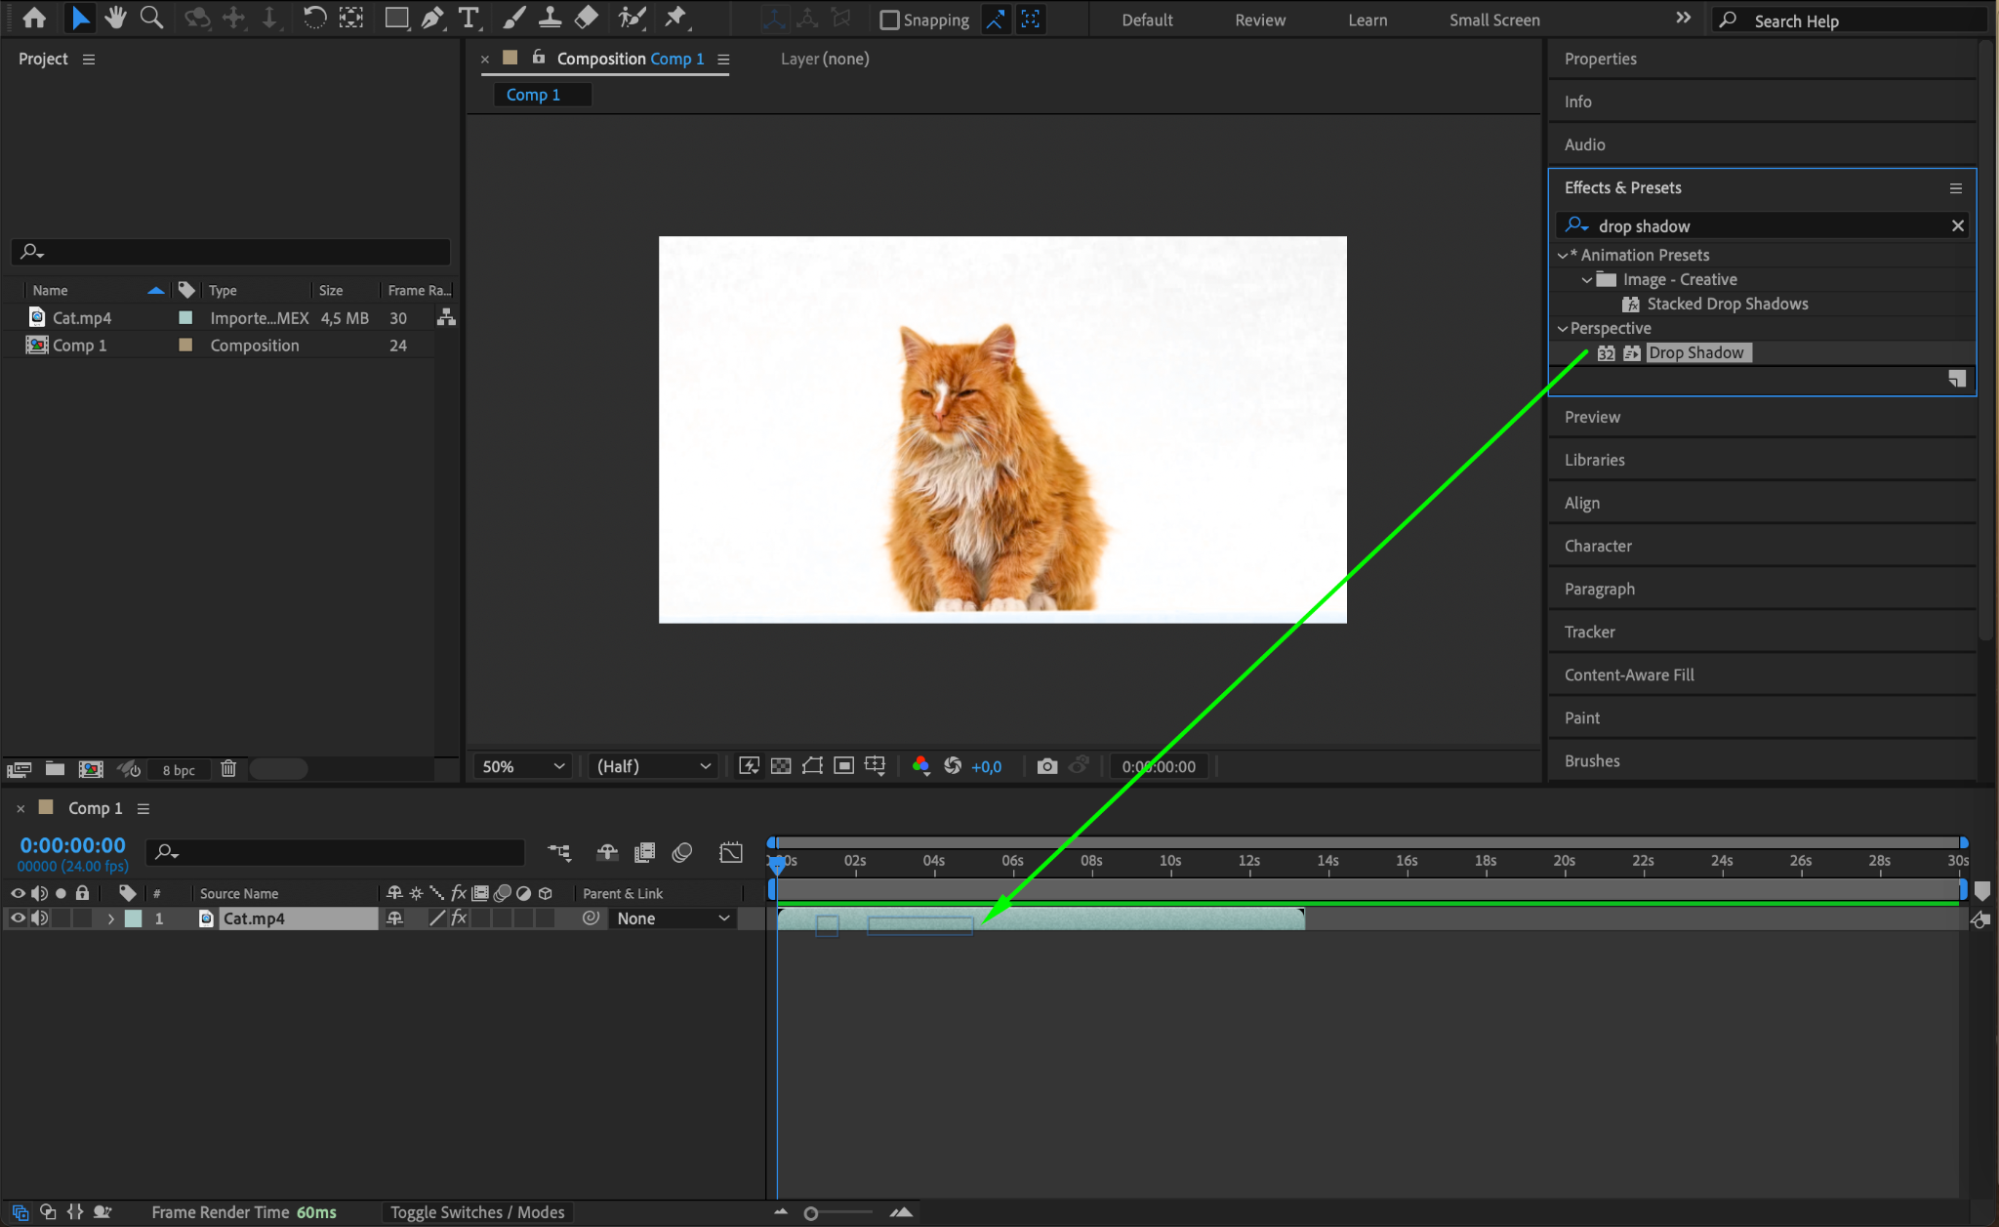Enable the Snapping checkbox
Viewport: 1999px width, 1227px height.
click(889, 20)
